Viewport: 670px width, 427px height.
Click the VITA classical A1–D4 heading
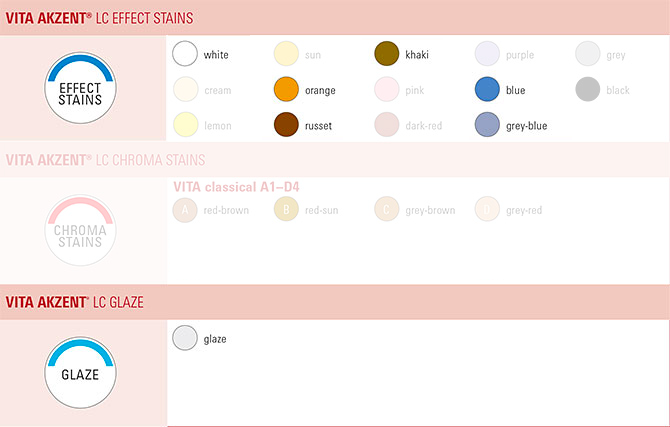tap(236, 187)
